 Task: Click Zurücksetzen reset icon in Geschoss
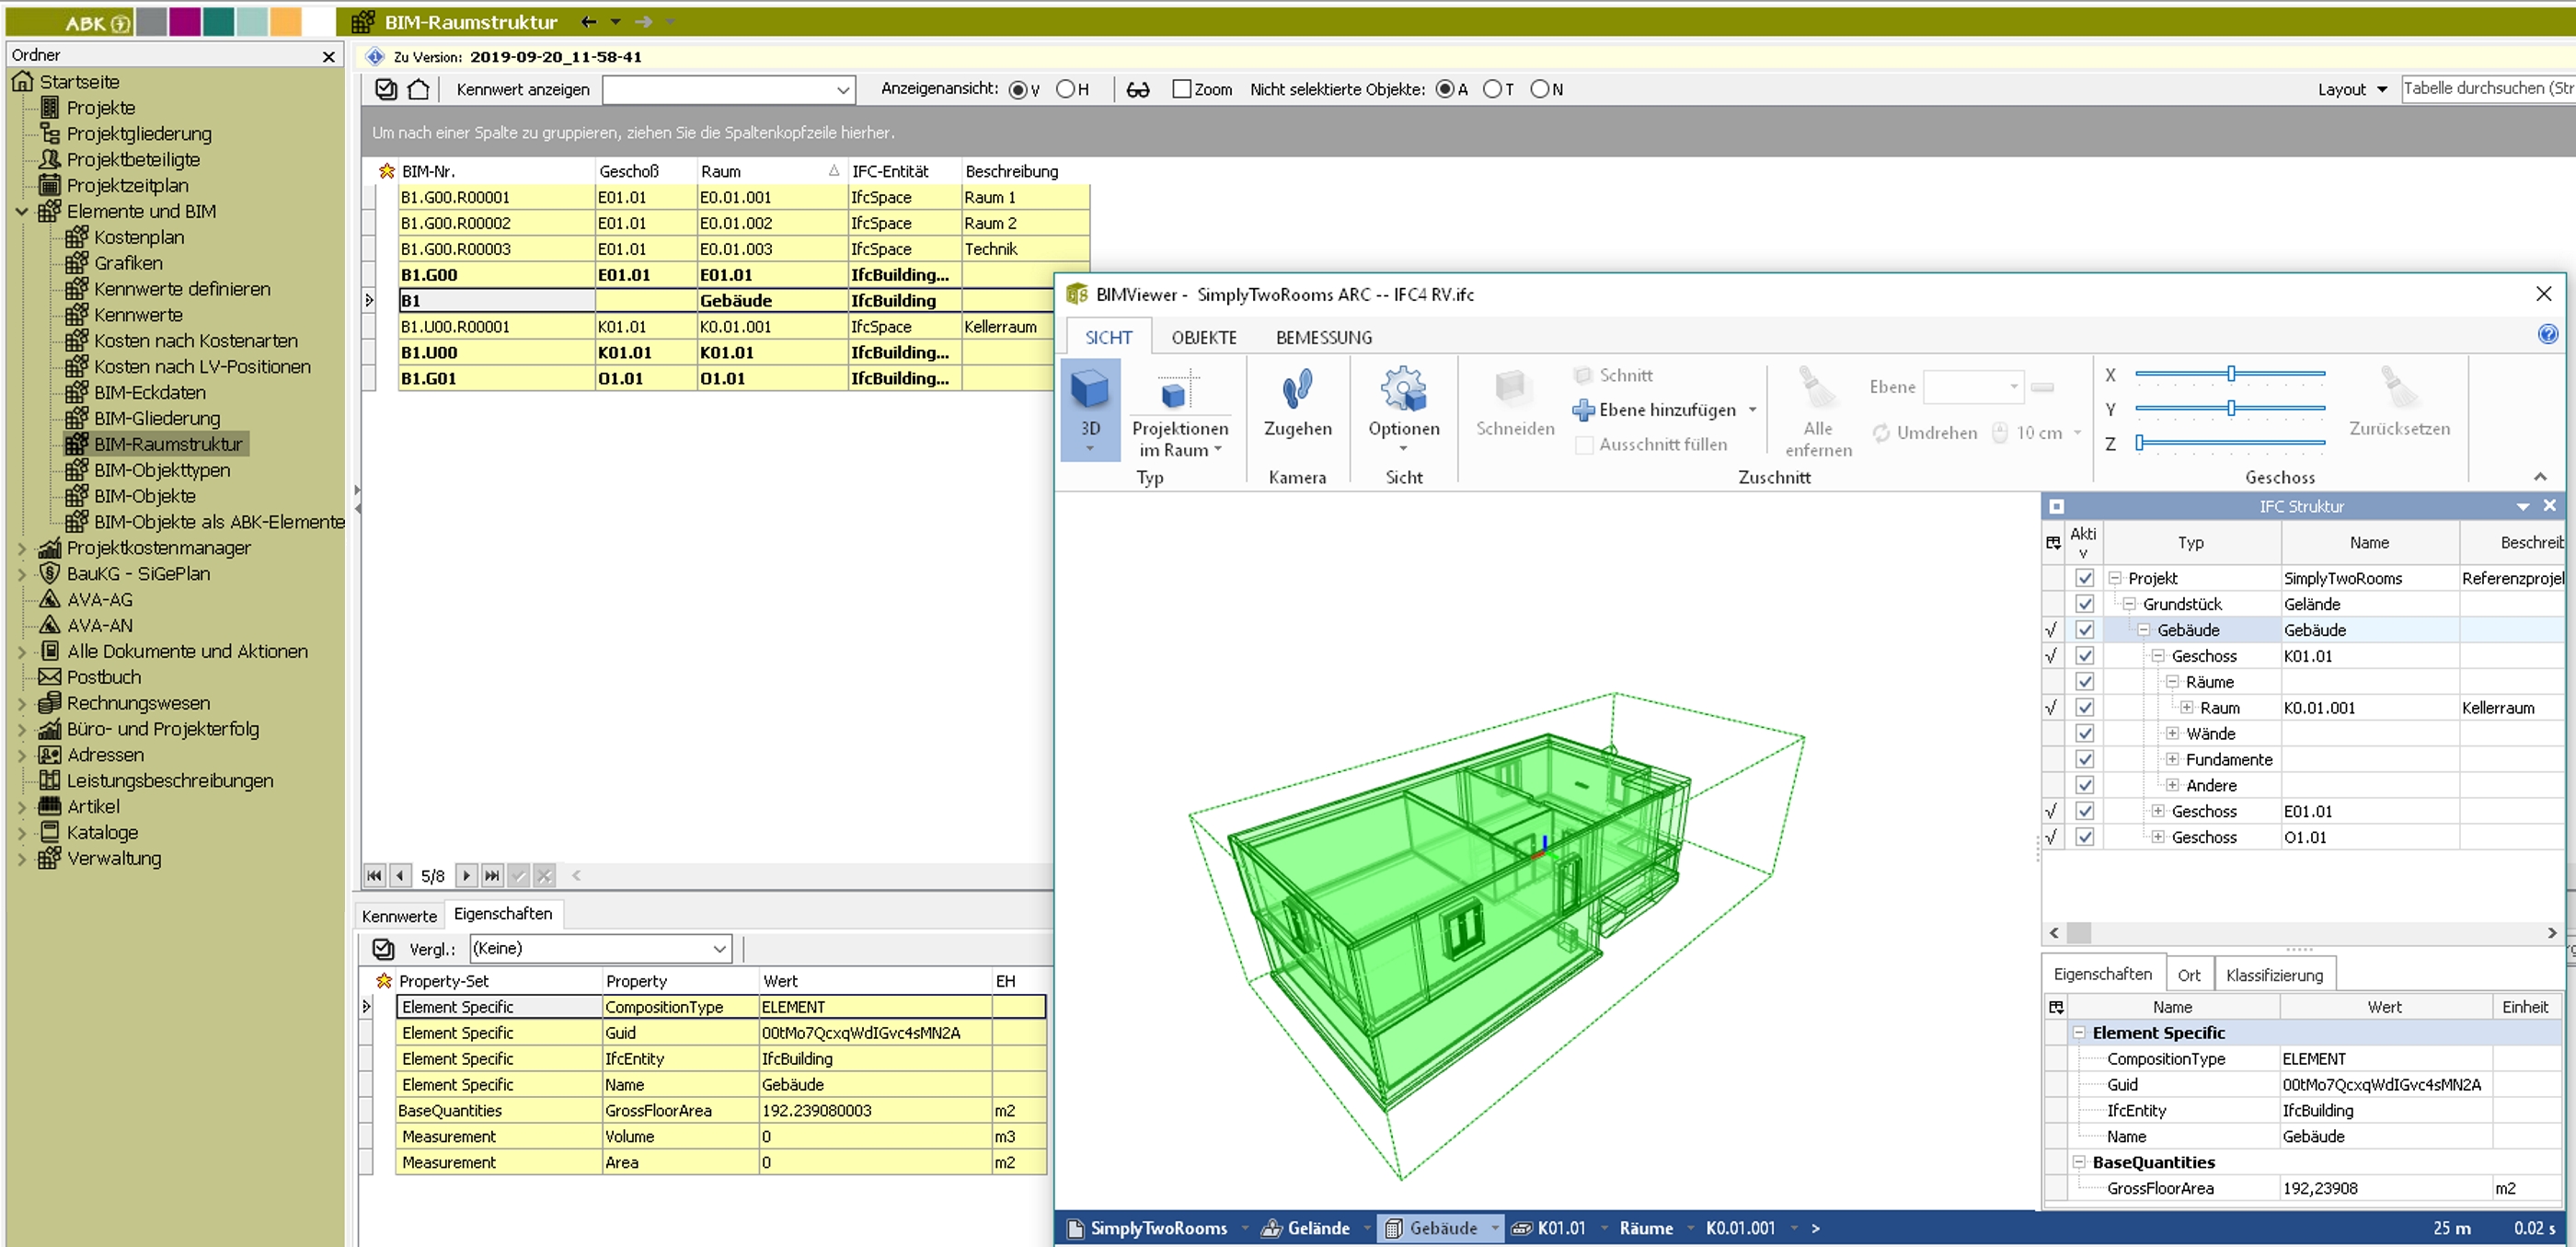(x=2400, y=387)
